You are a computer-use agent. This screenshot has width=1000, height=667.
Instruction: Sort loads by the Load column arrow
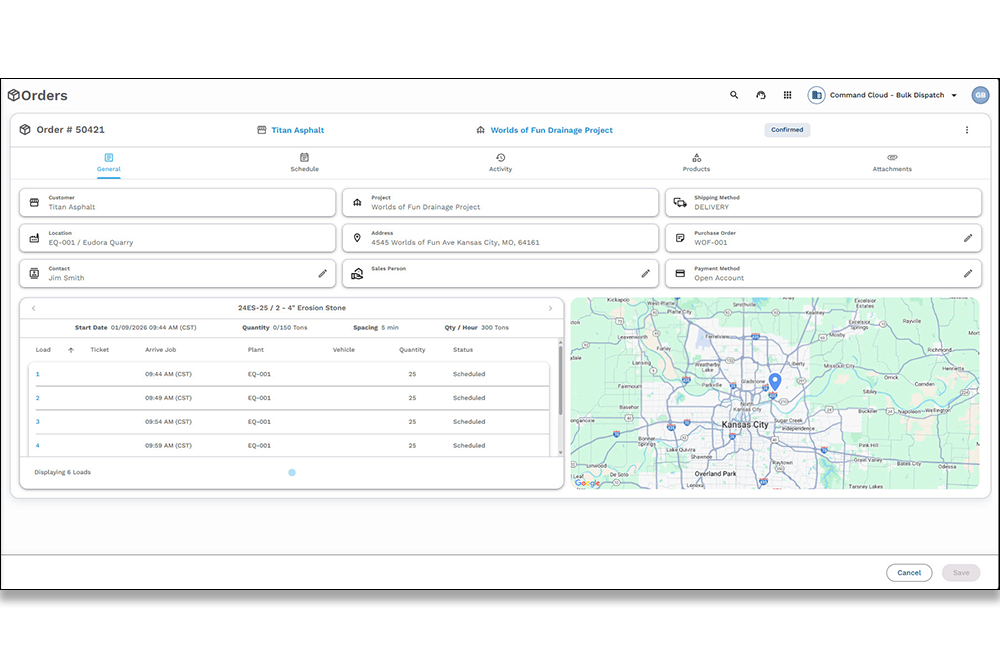point(71,350)
